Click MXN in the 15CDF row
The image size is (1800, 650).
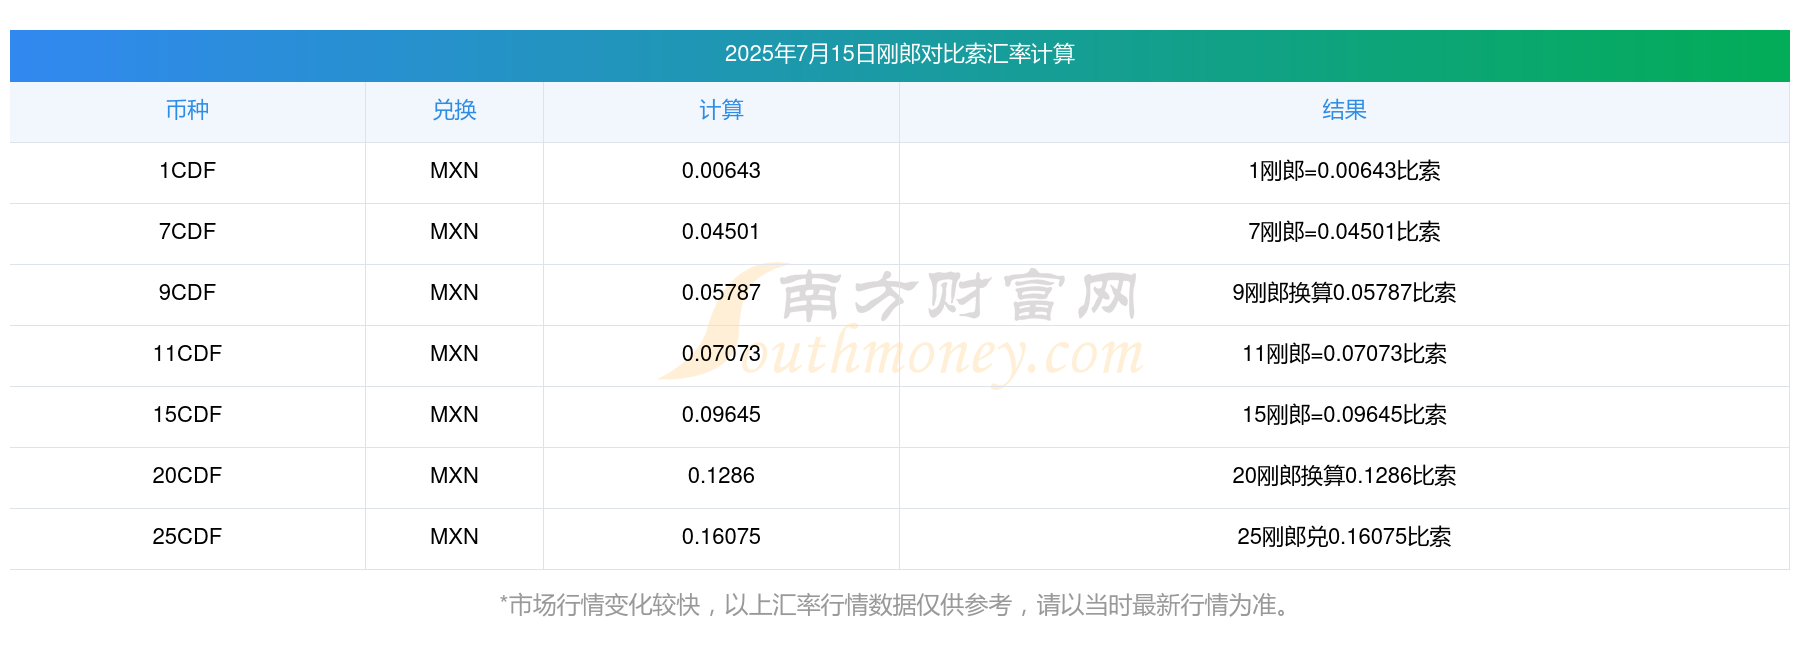point(454,415)
